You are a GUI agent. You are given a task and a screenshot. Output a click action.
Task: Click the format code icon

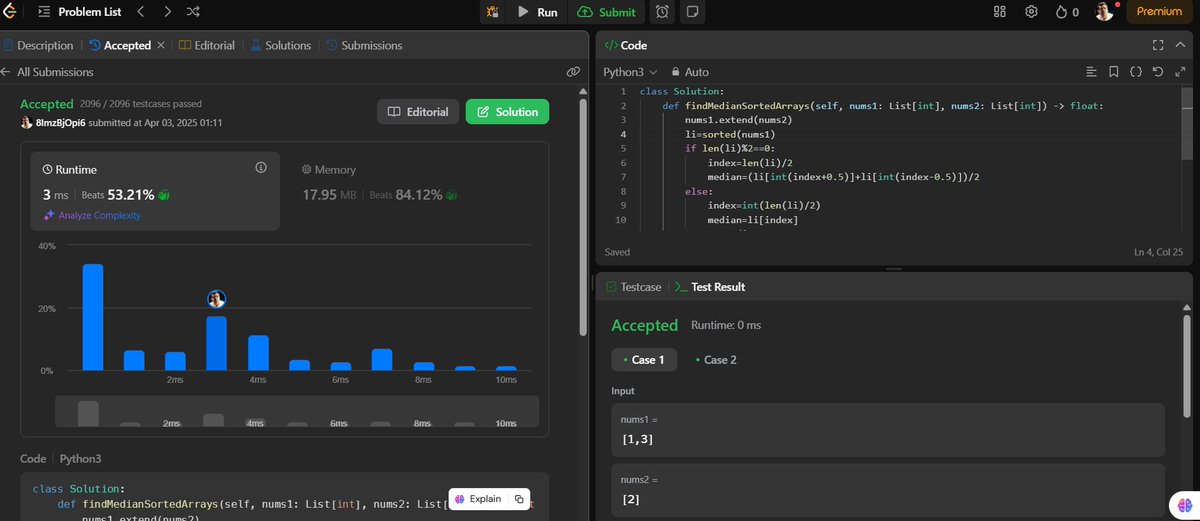point(1092,72)
